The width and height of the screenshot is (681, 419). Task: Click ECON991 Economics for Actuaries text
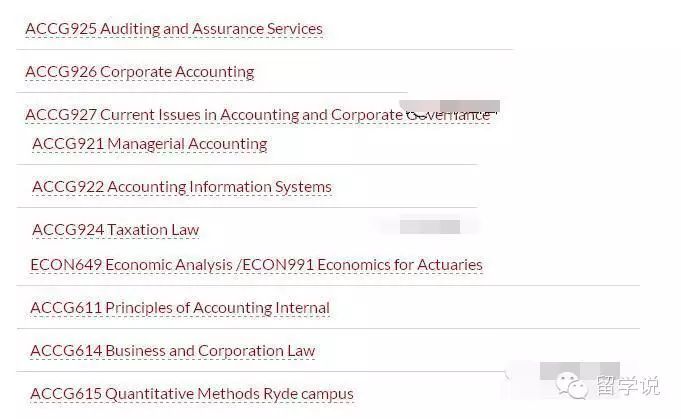click(x=362, y=265)
